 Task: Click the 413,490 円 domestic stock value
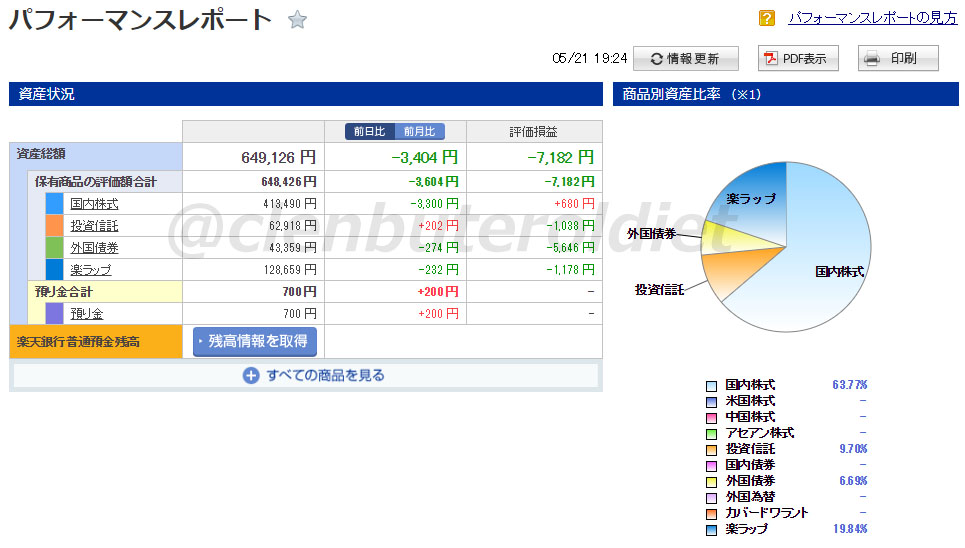coord(289,204)
